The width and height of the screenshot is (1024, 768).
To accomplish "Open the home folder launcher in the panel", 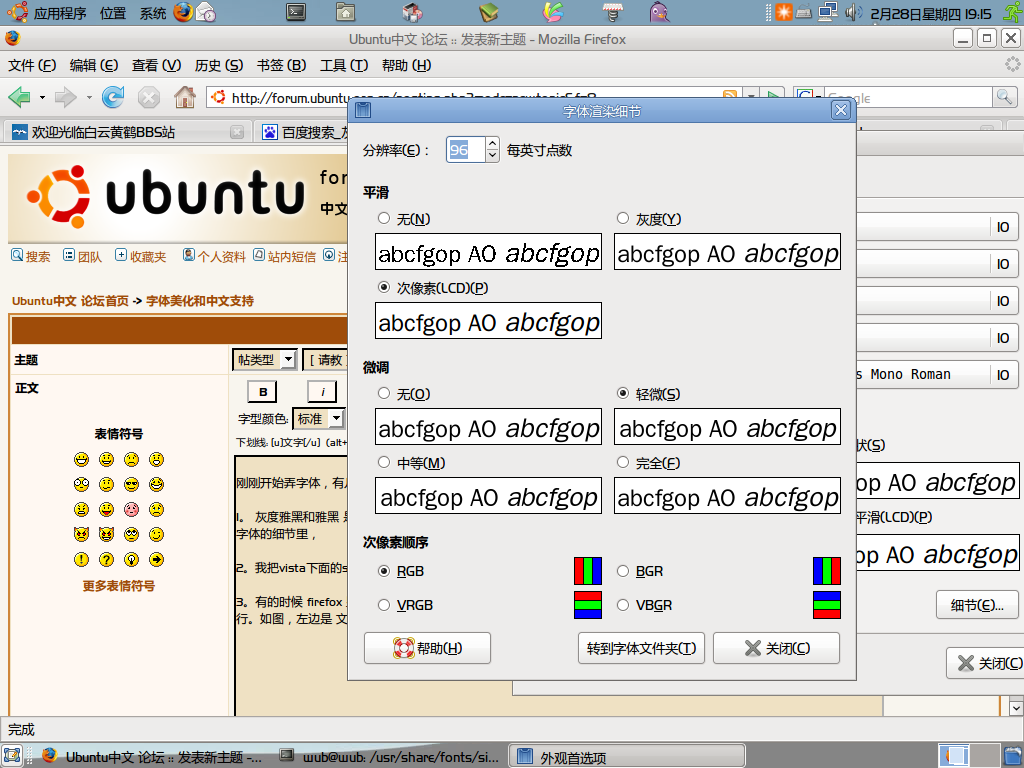I will [x=345, y=12].
